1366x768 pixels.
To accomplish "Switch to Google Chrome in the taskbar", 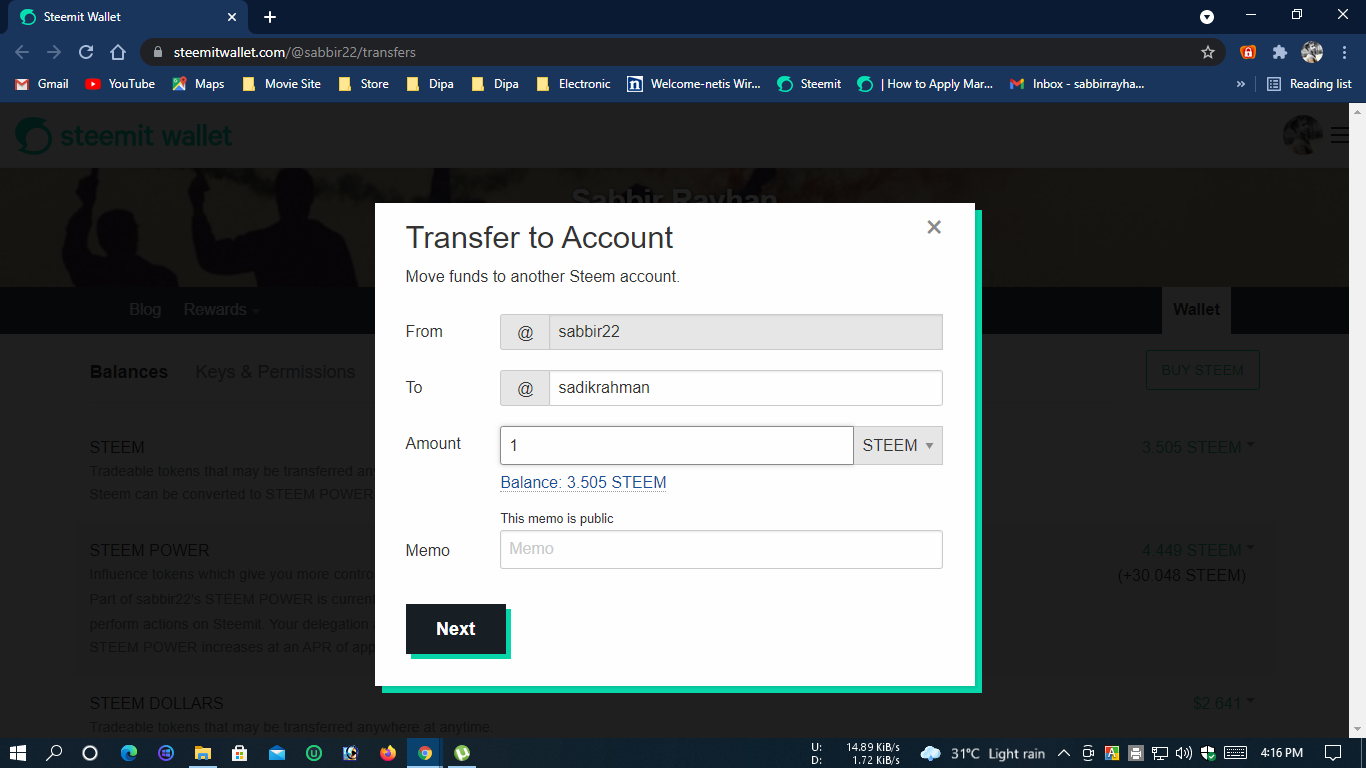I will (x=425, y=753).
